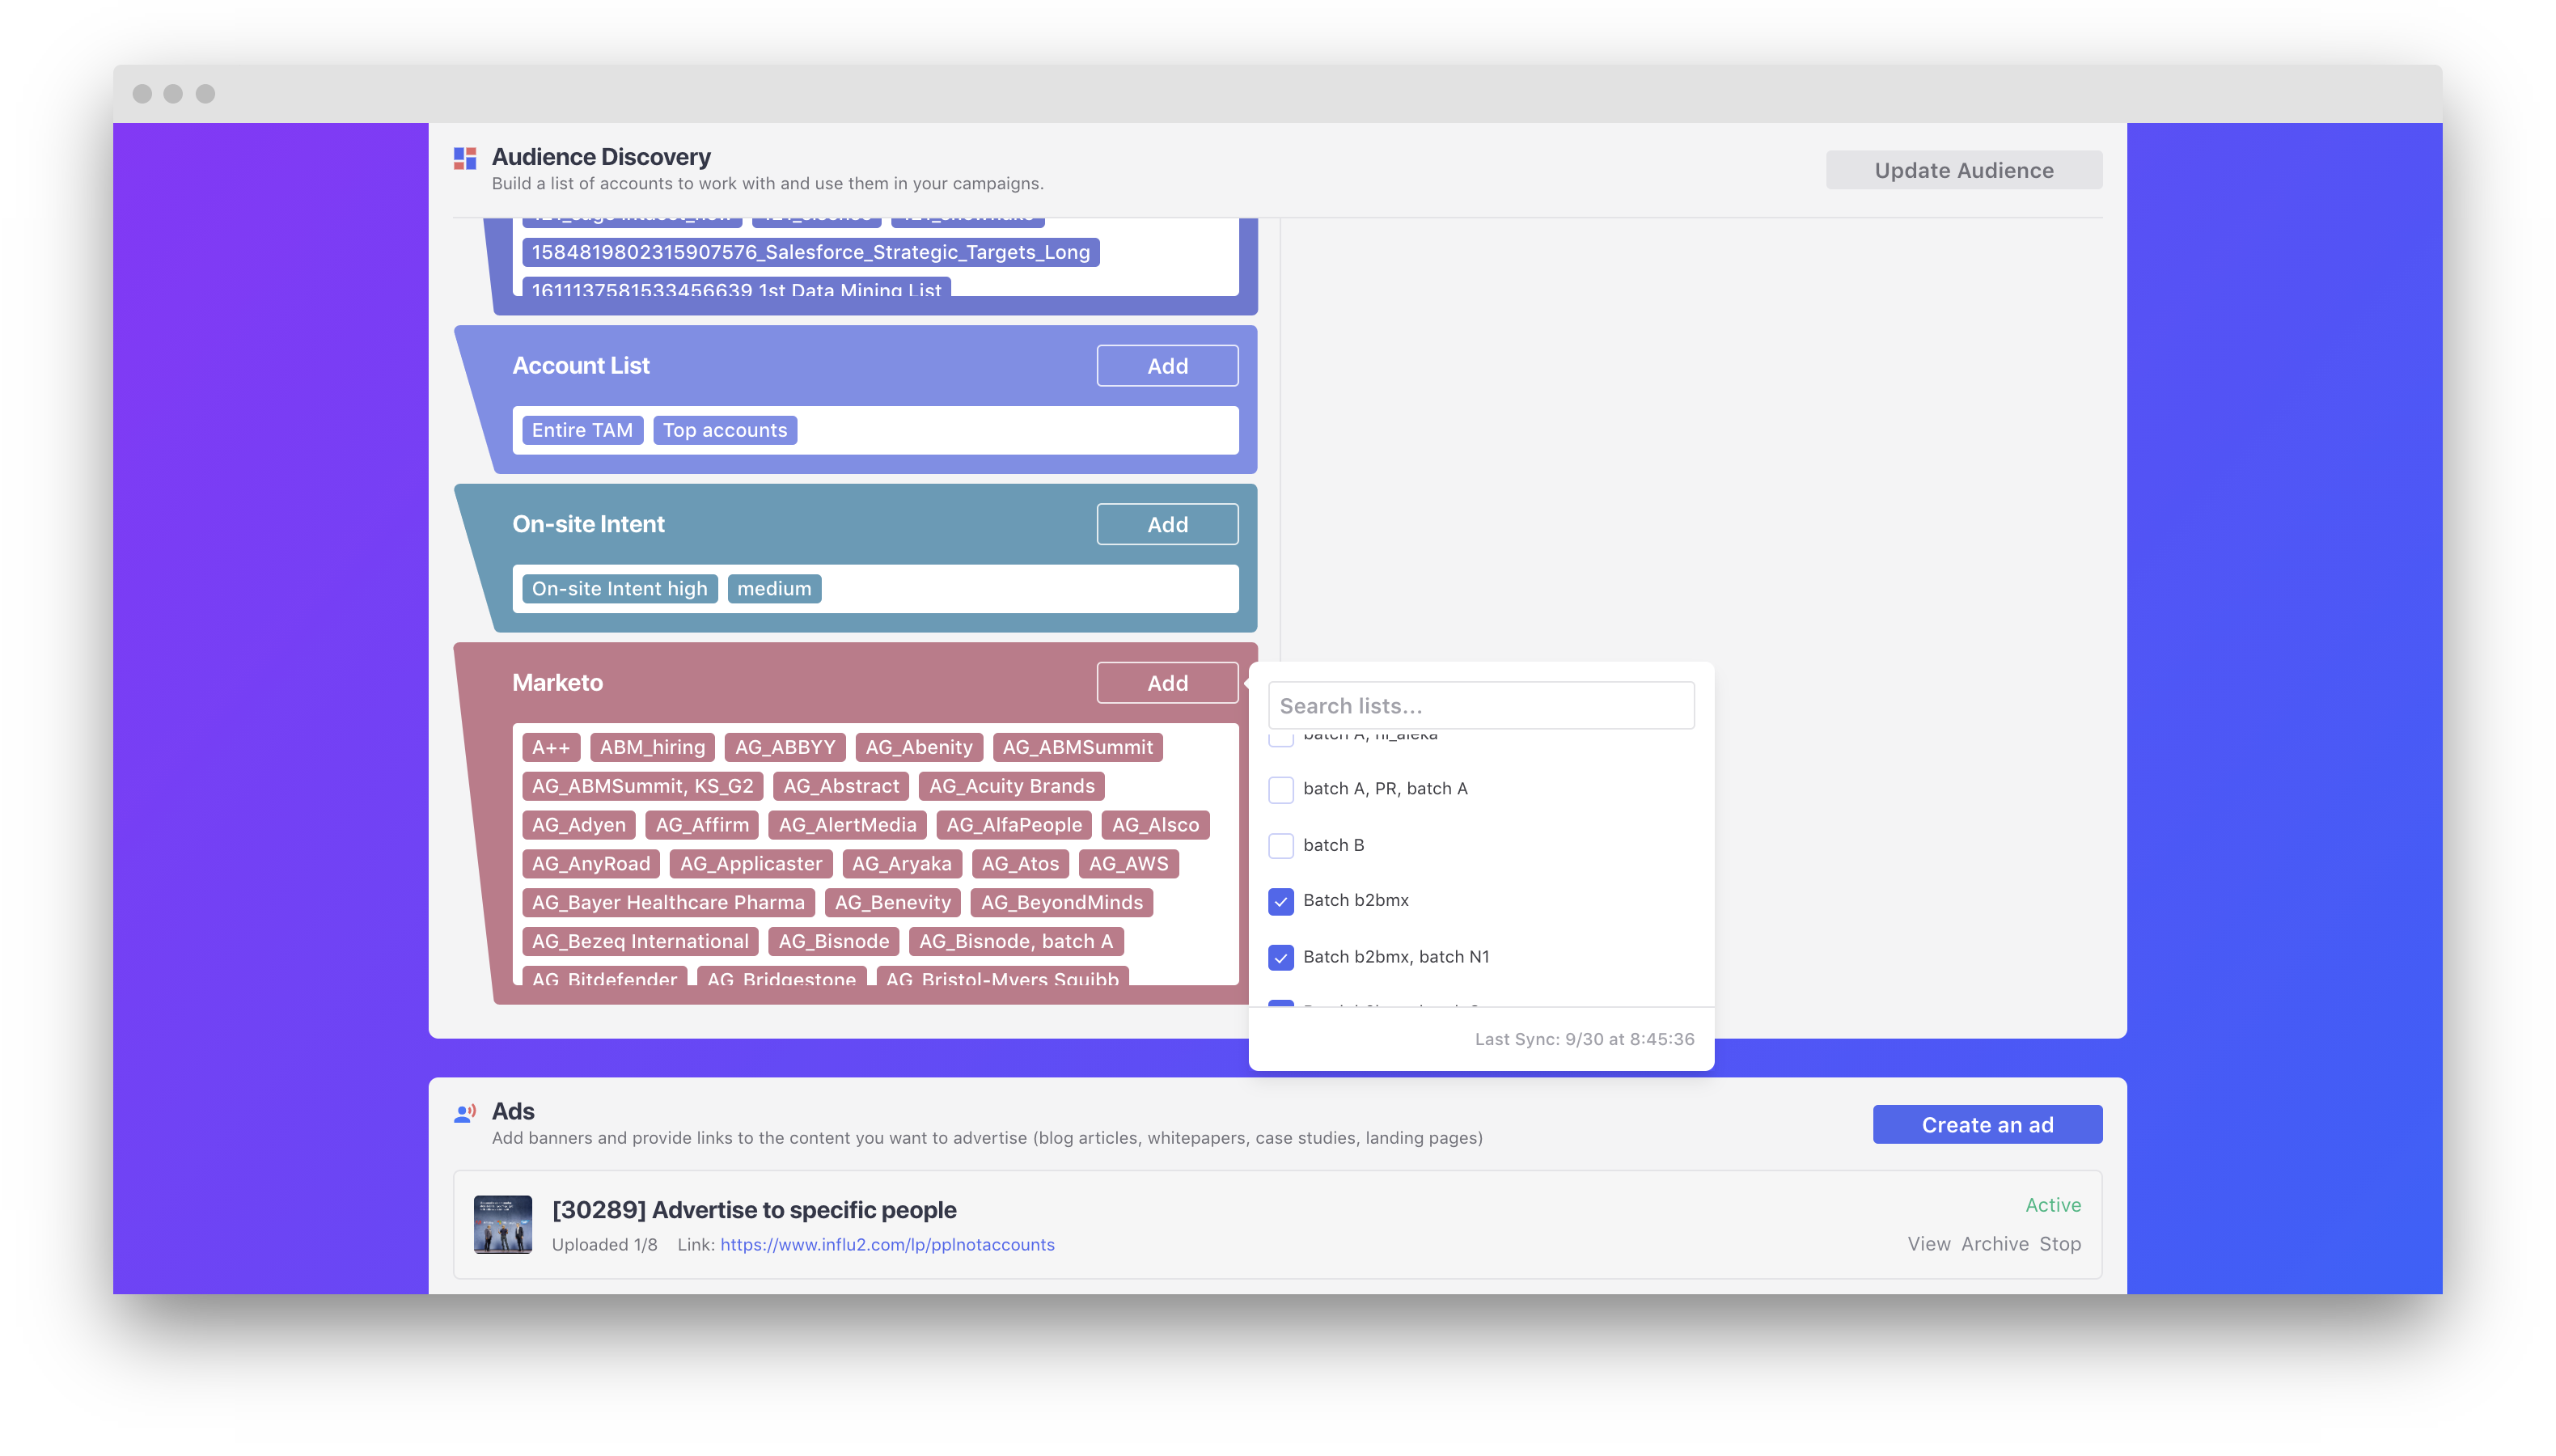Select the Entire TAM tag

click(x=582, y=430)
